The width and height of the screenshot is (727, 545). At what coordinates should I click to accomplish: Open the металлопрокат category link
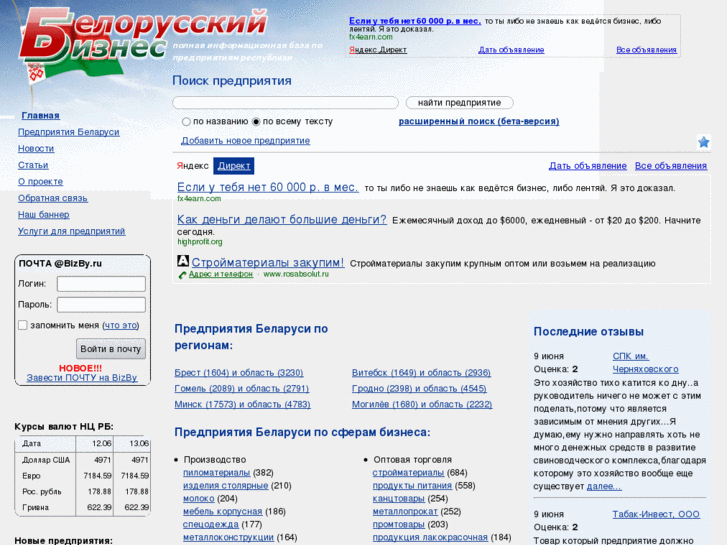pyautogui.click(x=405, y=512)
